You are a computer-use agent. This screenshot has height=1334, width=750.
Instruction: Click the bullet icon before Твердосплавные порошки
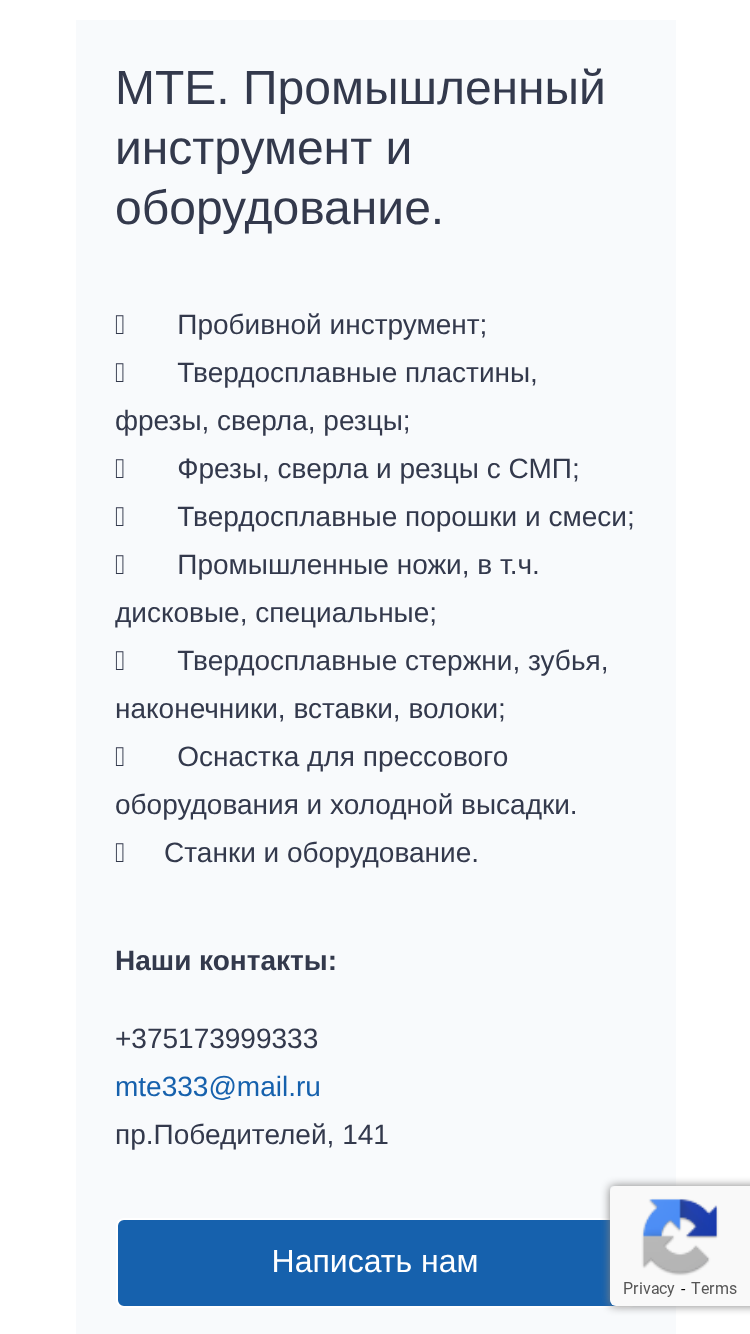click(x=120, y=517)
